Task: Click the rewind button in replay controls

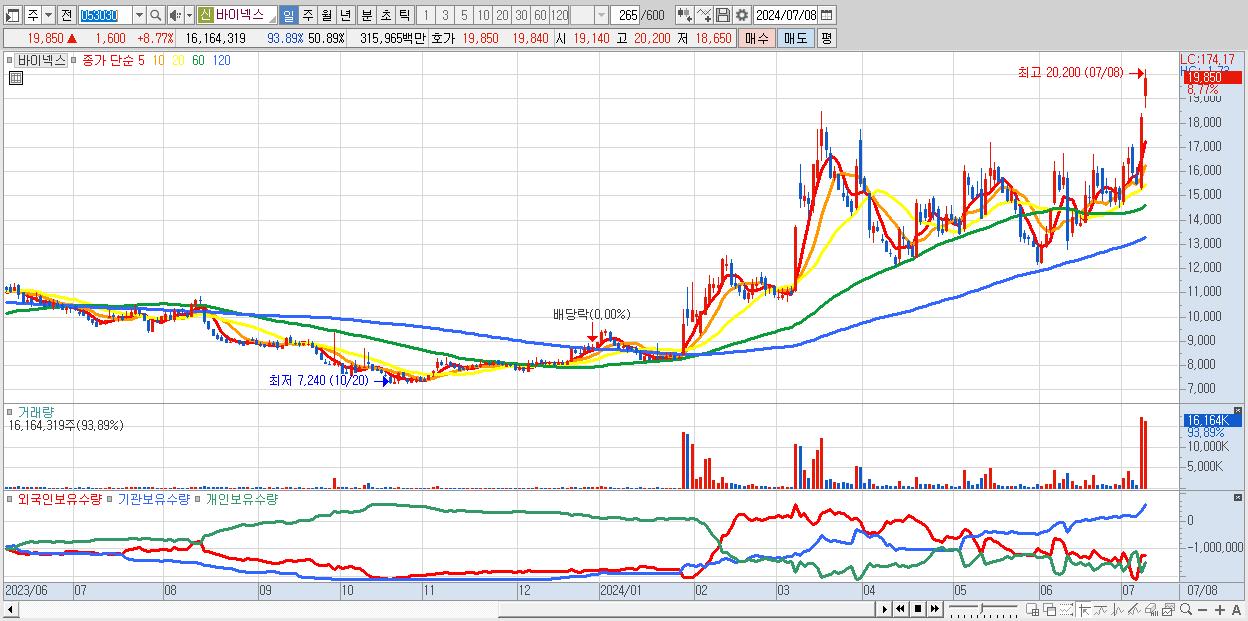Action: [901, 609]
